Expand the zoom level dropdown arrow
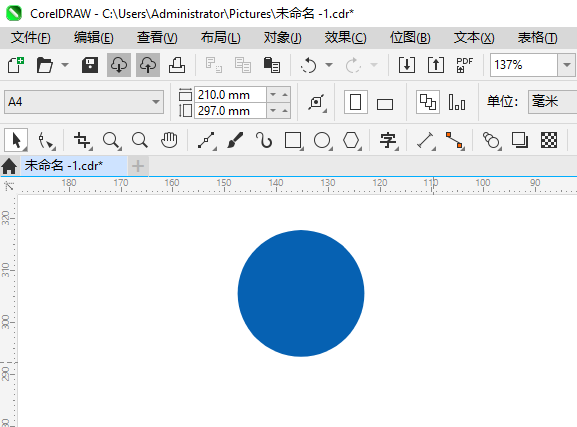 click(x=567, y=65)
